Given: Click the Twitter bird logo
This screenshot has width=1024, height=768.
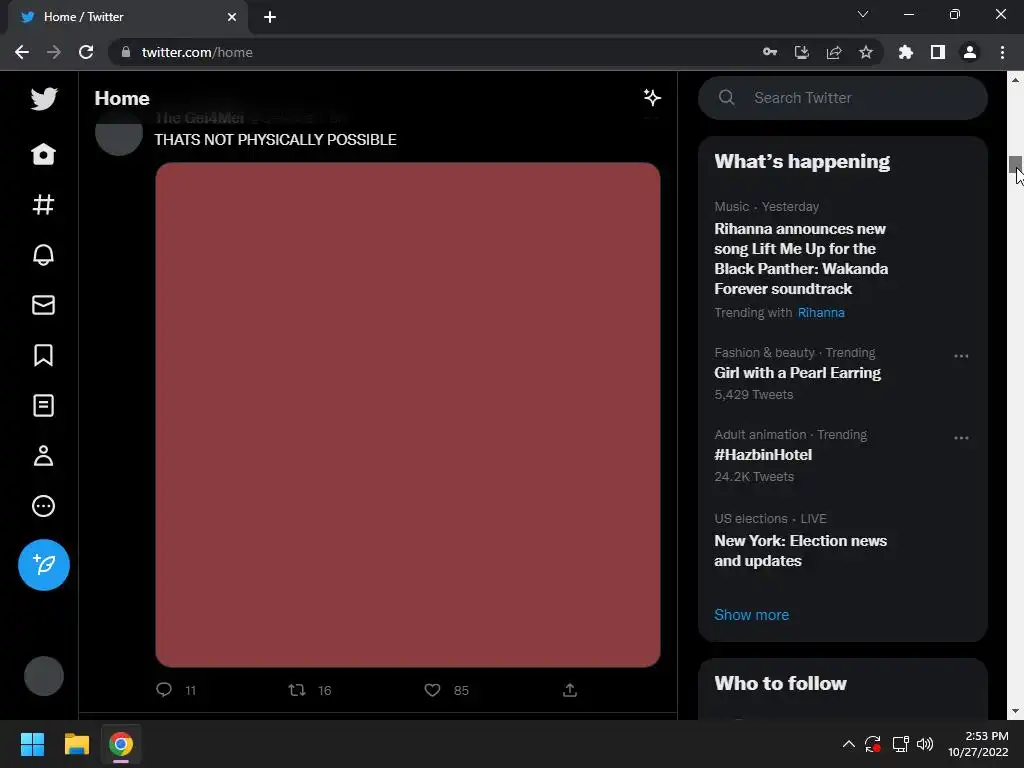Looking at the screenshot, I should coord(44,99).
